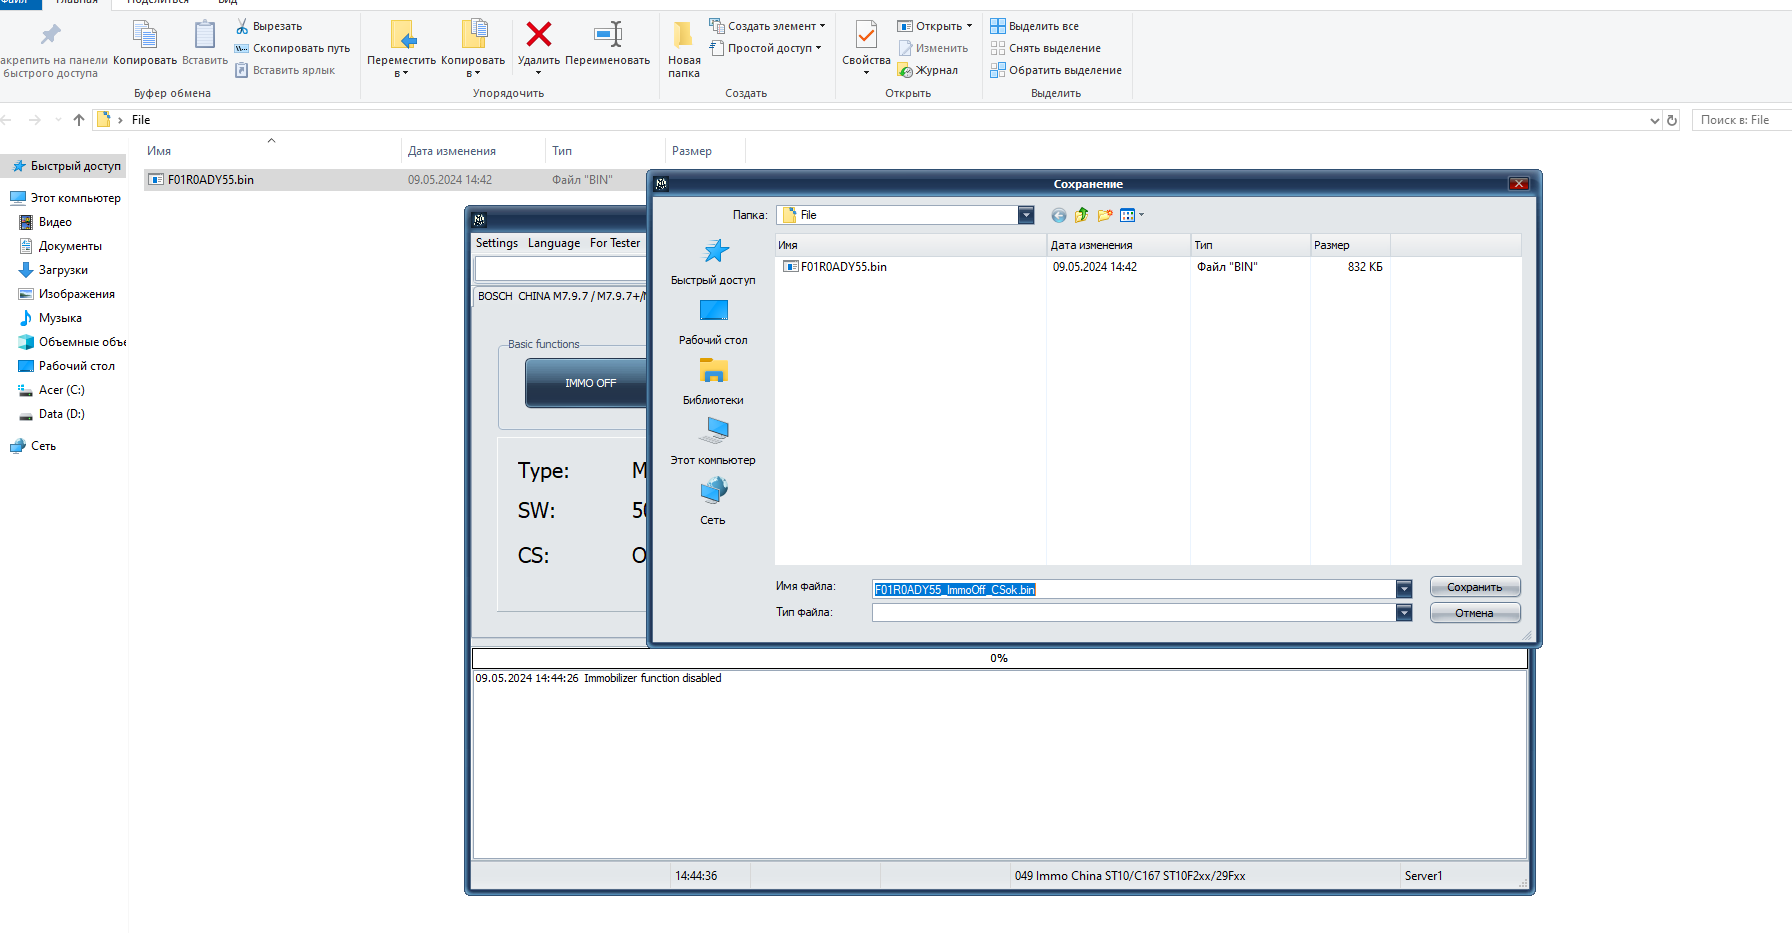Create new folder icon in save dialog

click(1105, 215)
